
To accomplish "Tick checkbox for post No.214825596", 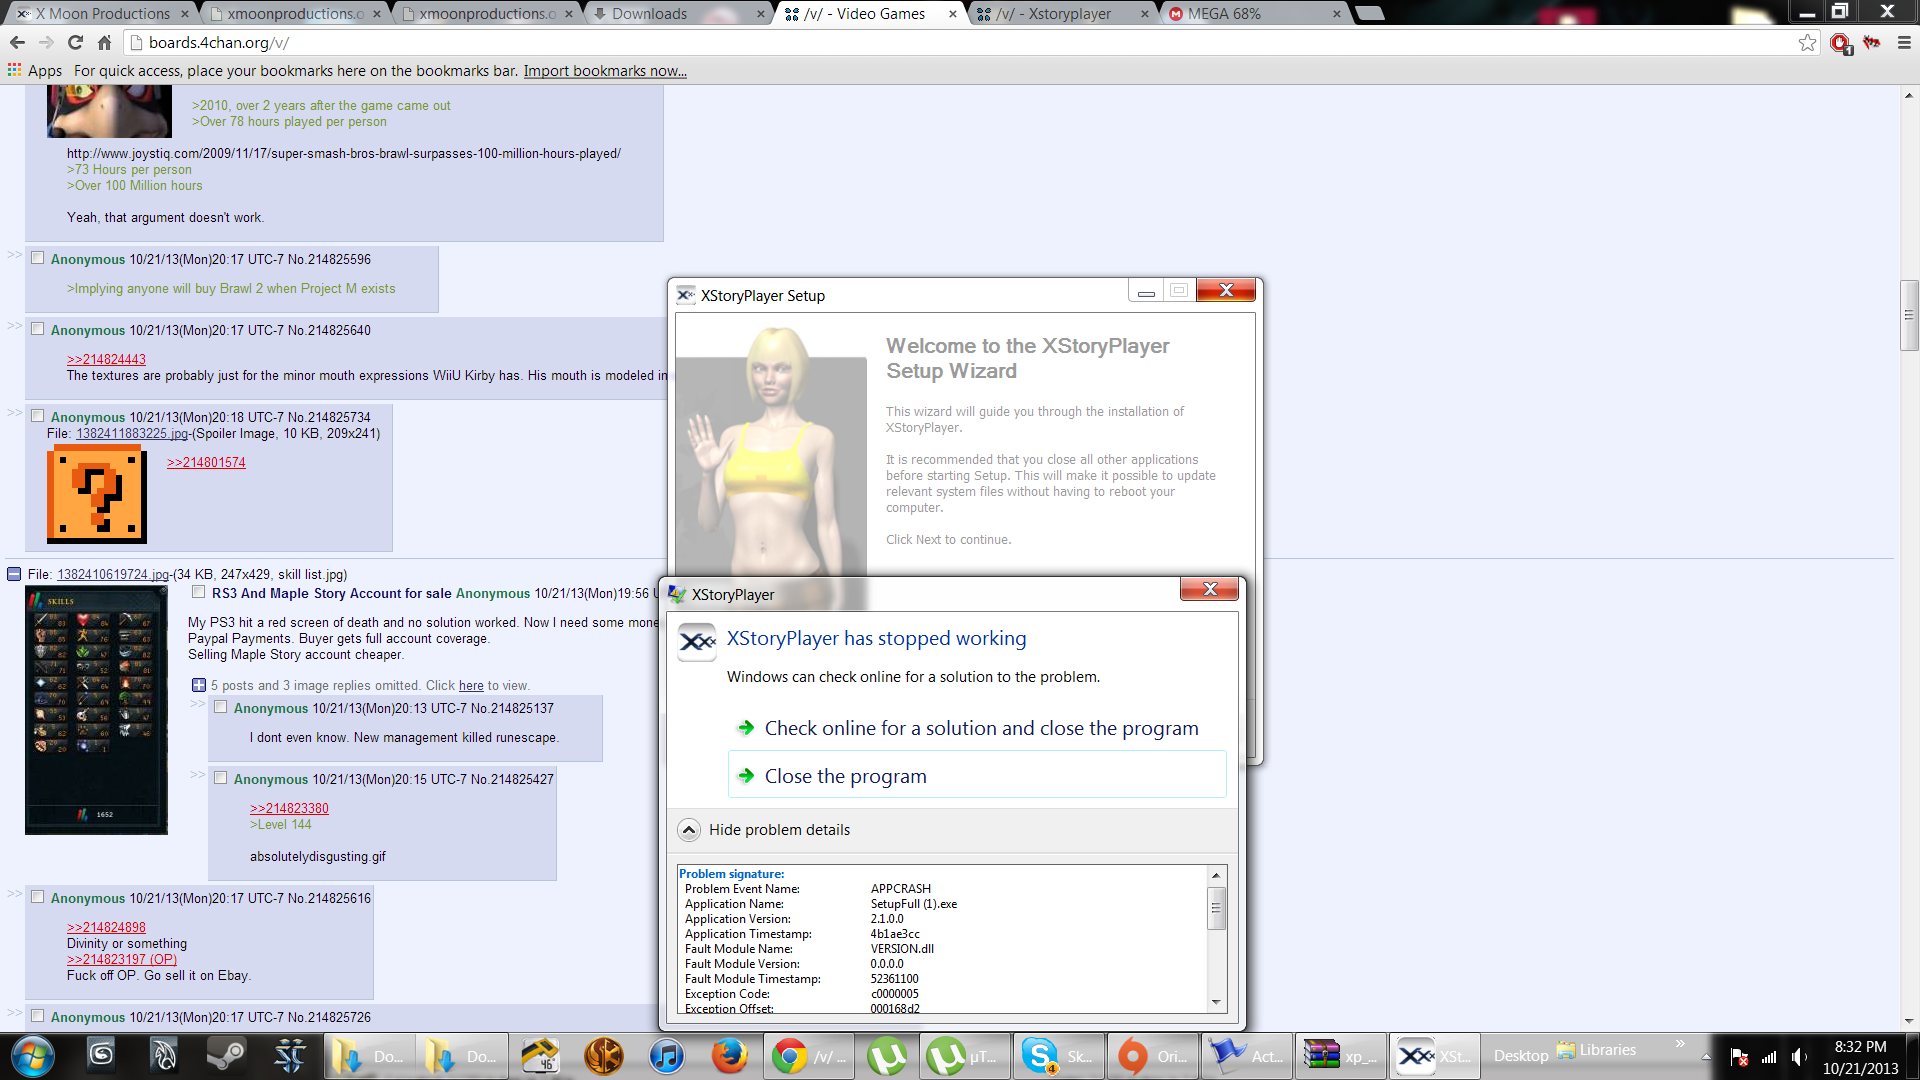I will click(37, 258).
